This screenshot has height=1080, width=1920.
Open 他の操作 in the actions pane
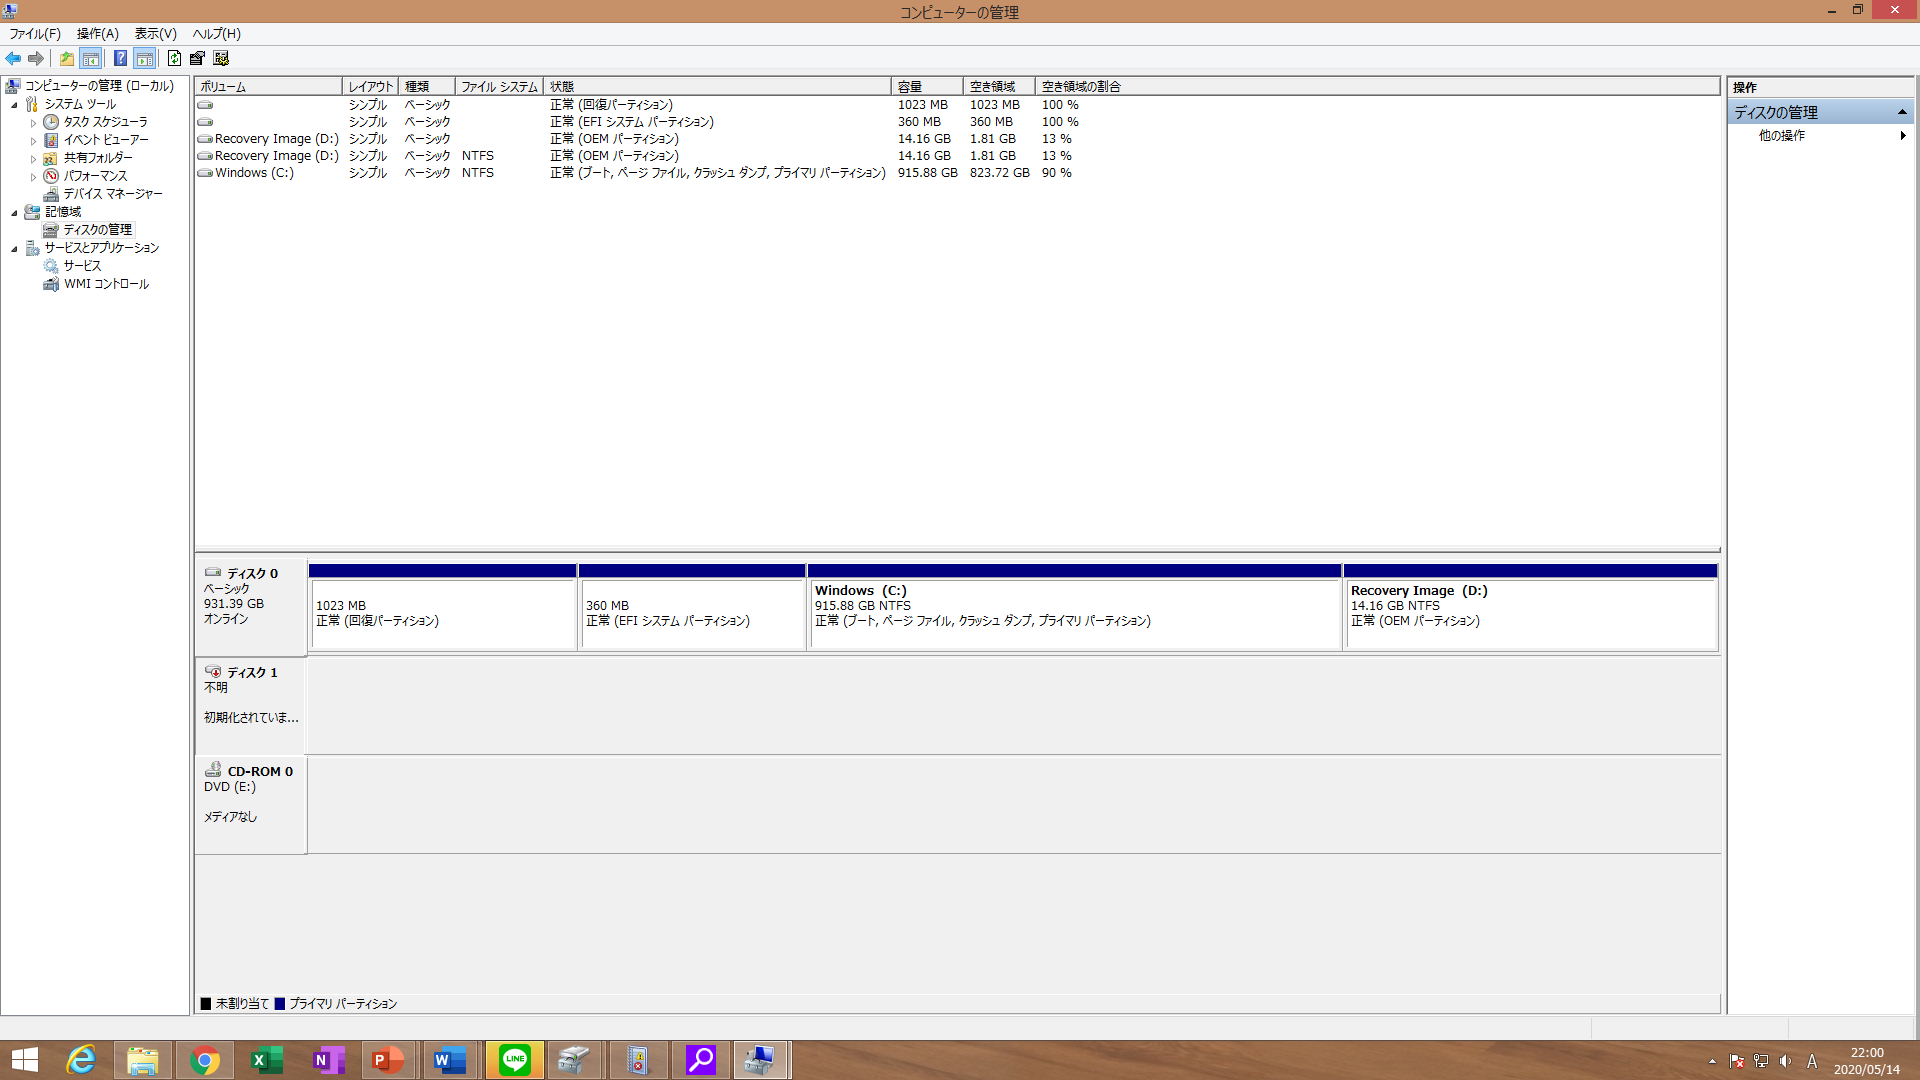click(x=1781, y=136)
